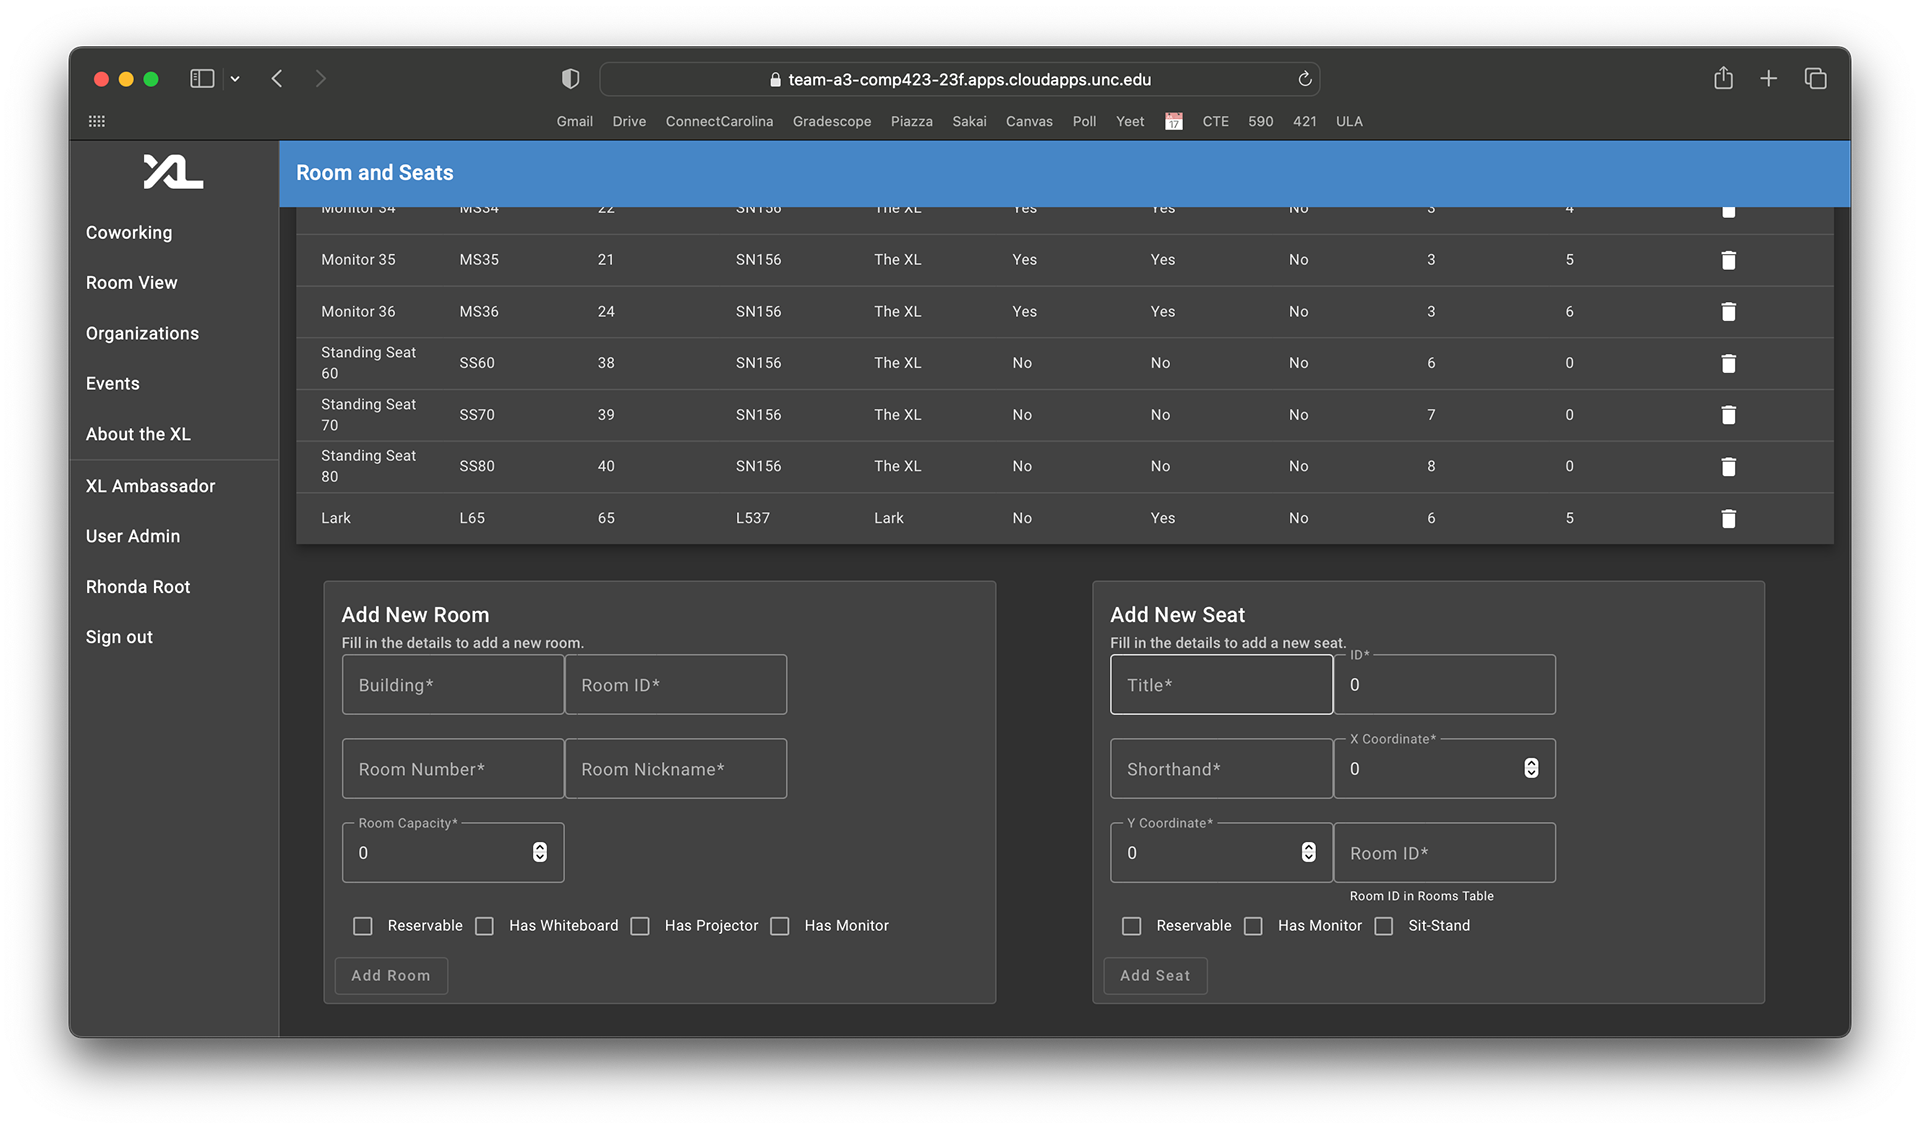
Task: Check the Sit-Stand checkbox
Action: pos(1384,926)
